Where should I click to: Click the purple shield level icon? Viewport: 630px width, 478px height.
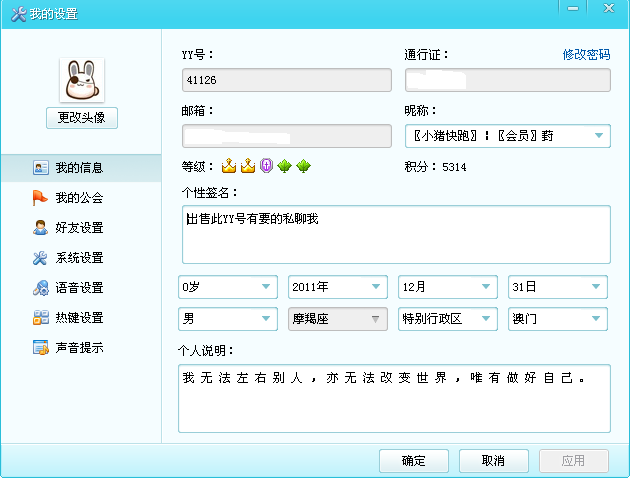tap(266, 165)
